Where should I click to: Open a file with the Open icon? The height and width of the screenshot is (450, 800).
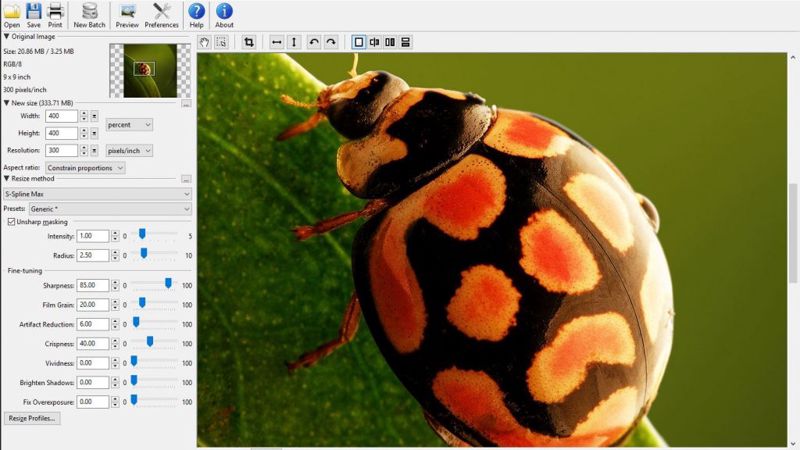[11, 15]
